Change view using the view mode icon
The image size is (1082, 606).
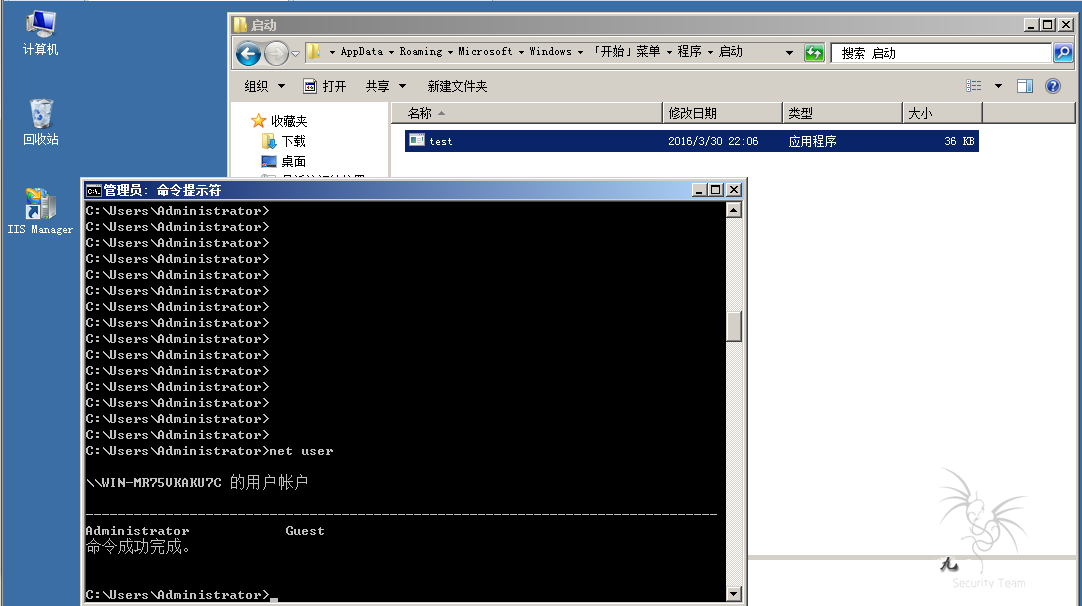pos(974,86)
